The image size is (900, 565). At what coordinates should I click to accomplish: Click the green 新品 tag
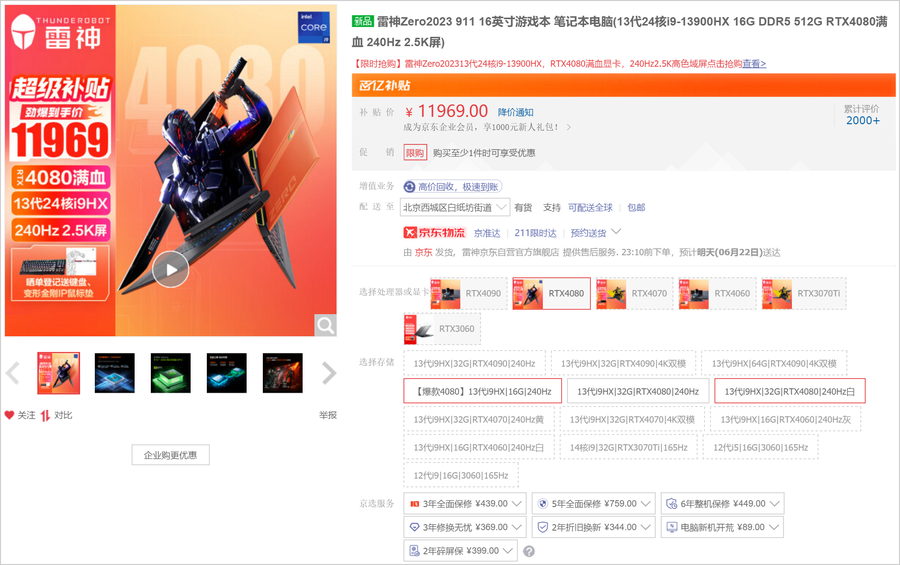(363, 21)
